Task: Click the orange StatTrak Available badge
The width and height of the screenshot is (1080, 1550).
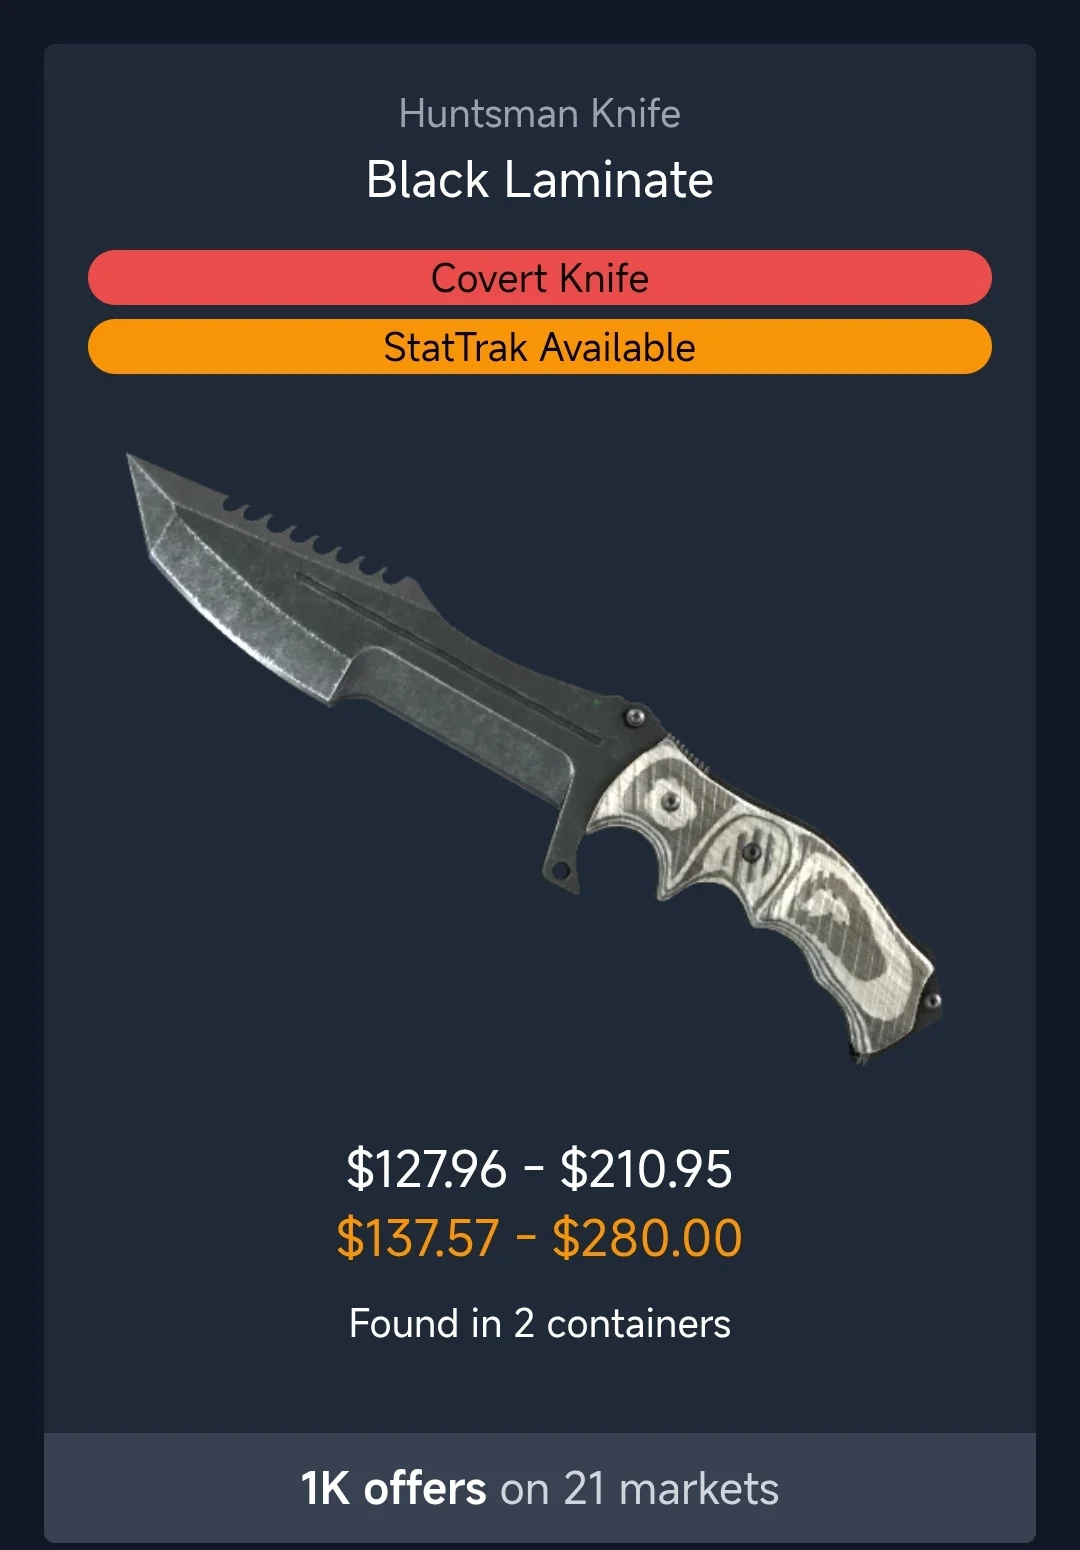Action: (x=540, y=347)
